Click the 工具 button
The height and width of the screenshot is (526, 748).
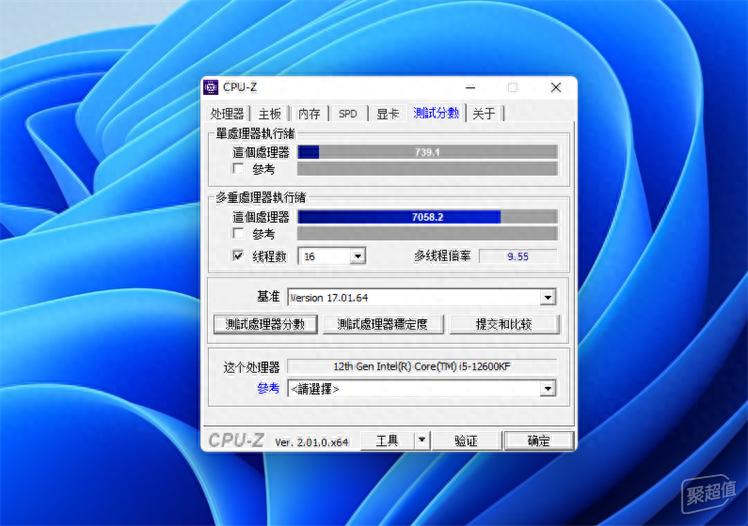(x=387, y=441)
